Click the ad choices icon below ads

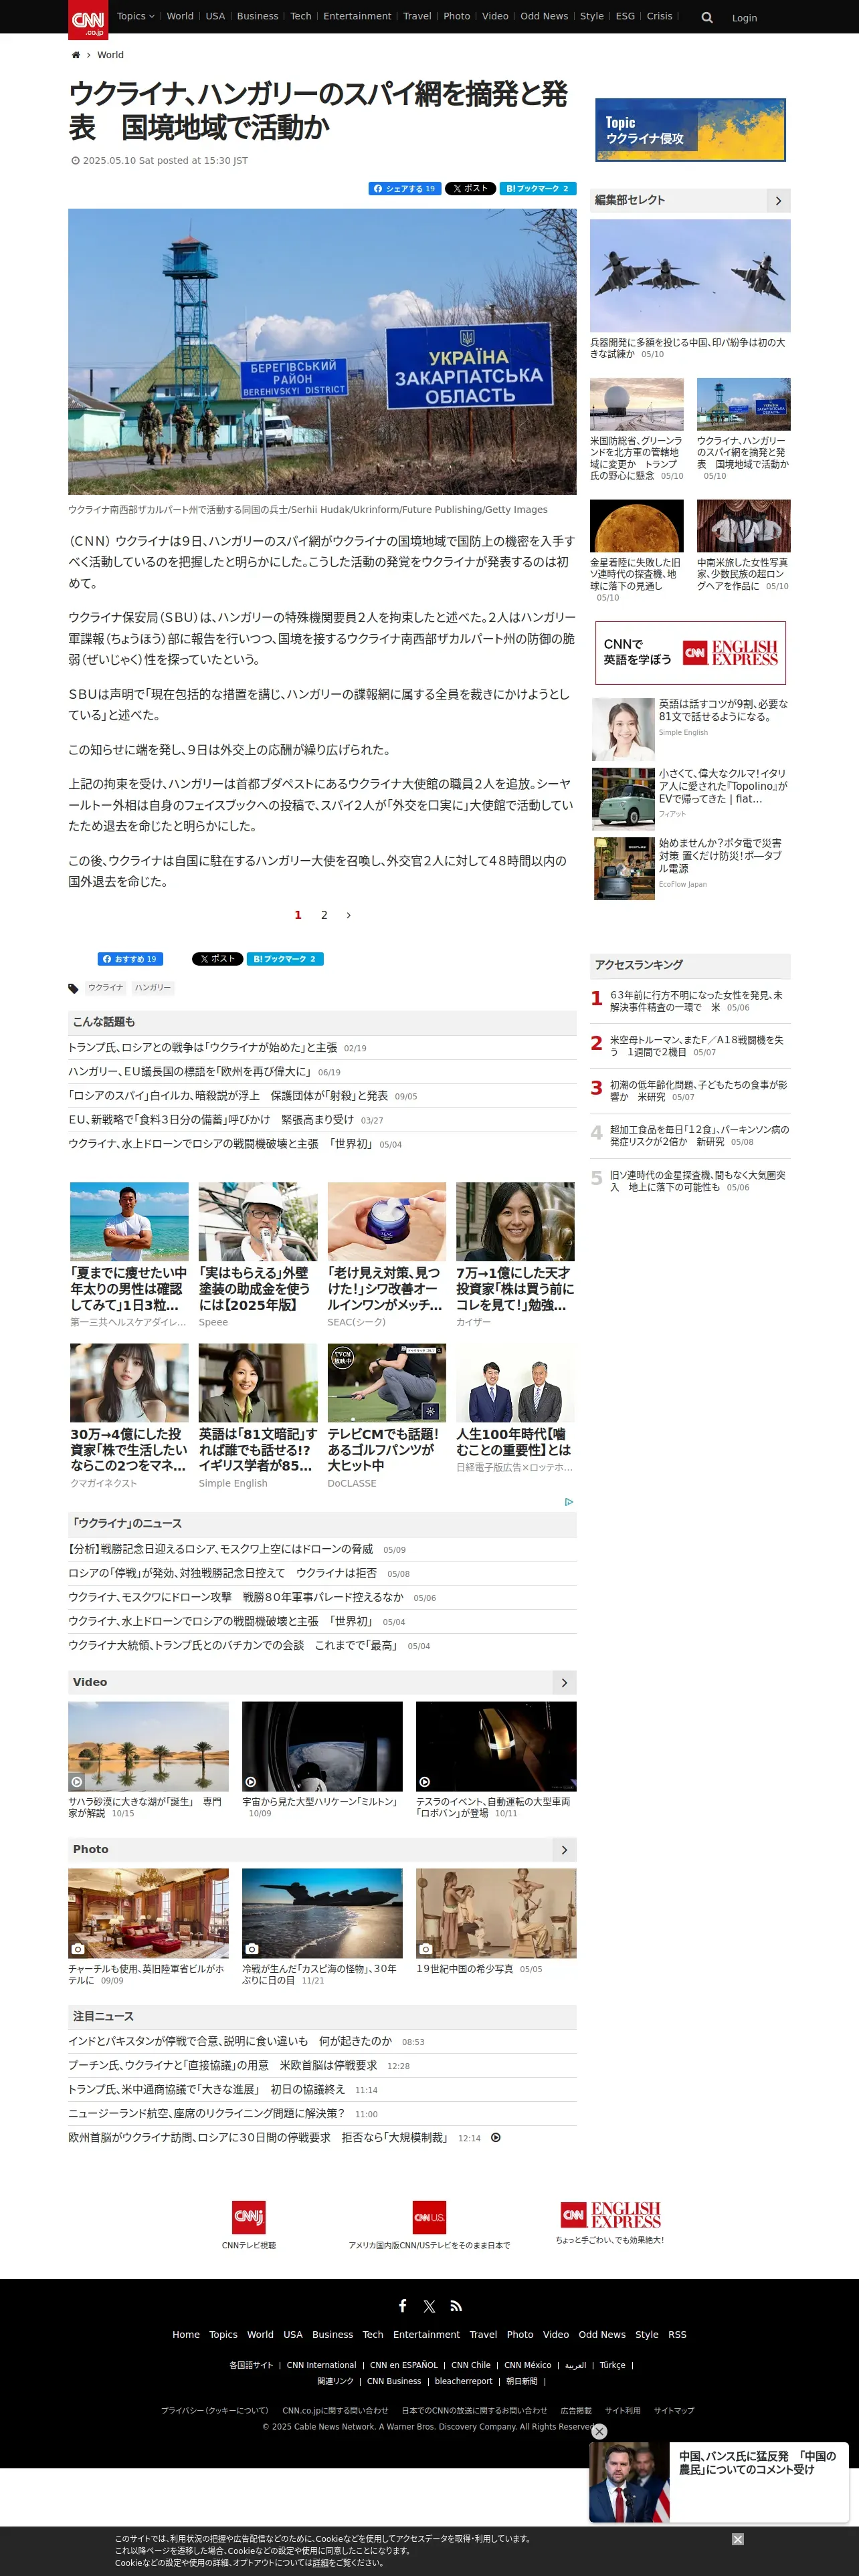point(569,1502)
